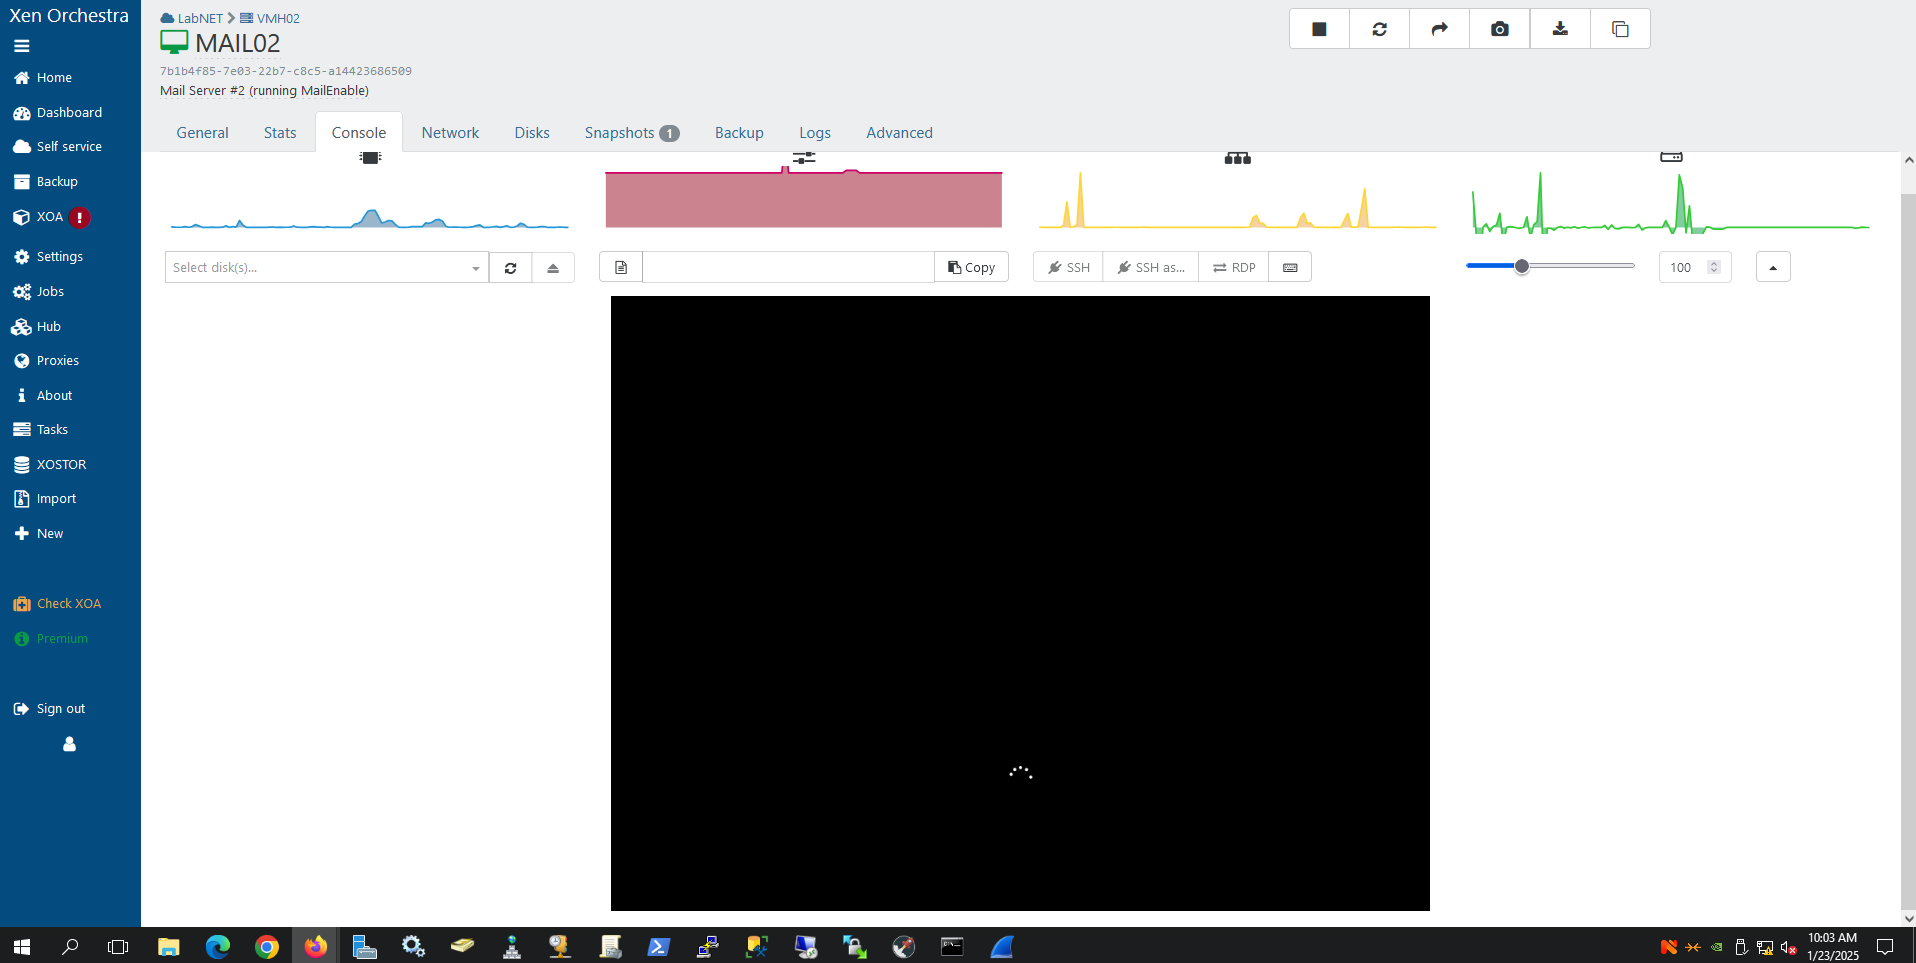
Task: Click the console scale value field
Action: point(1694,267)
